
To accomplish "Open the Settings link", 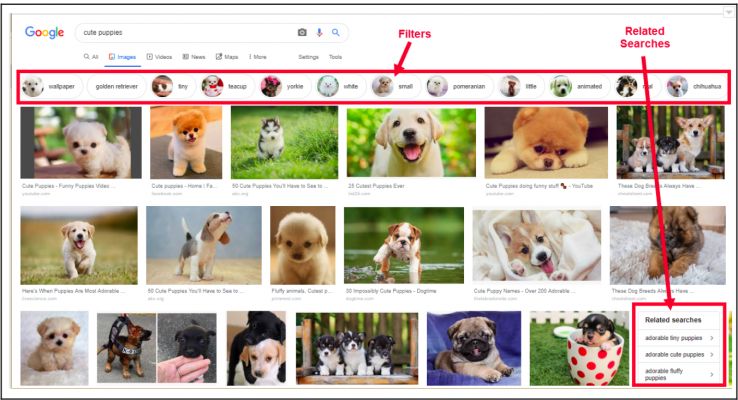I will (308, 57).
